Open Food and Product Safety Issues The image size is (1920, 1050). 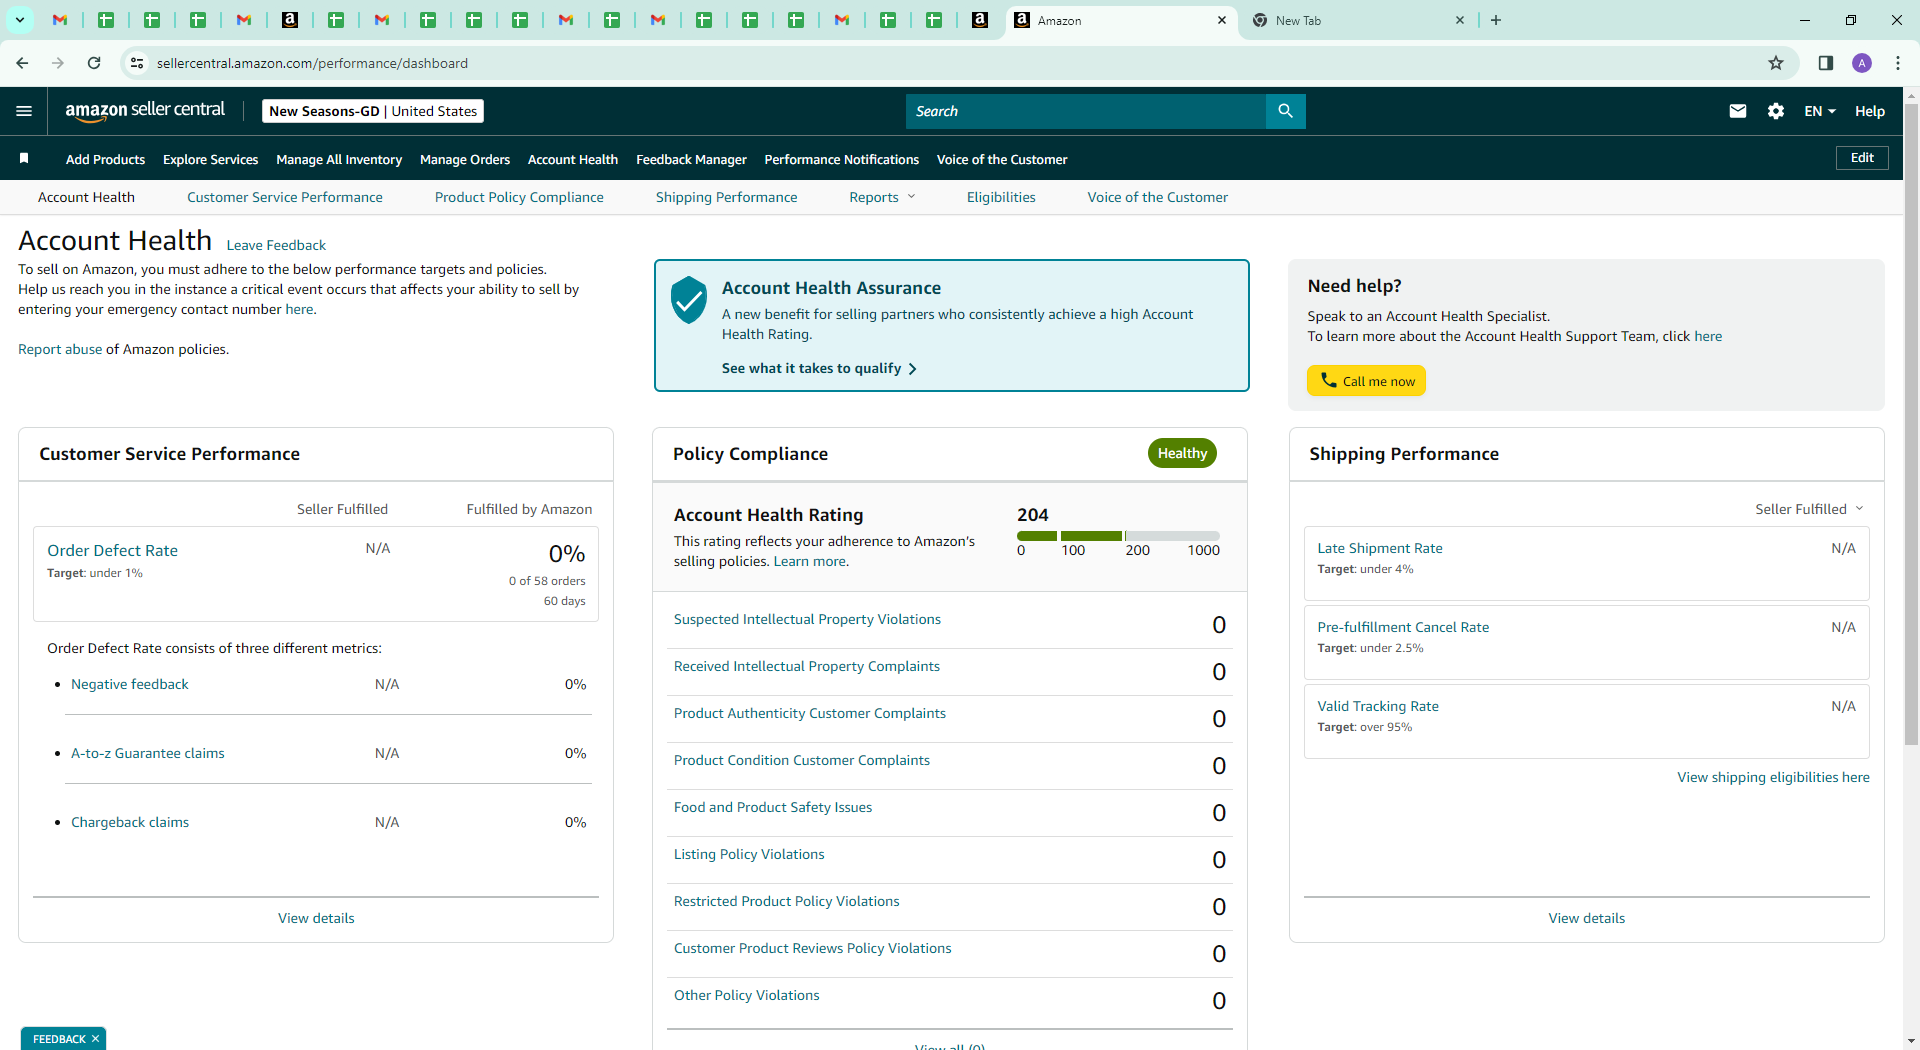773,807
